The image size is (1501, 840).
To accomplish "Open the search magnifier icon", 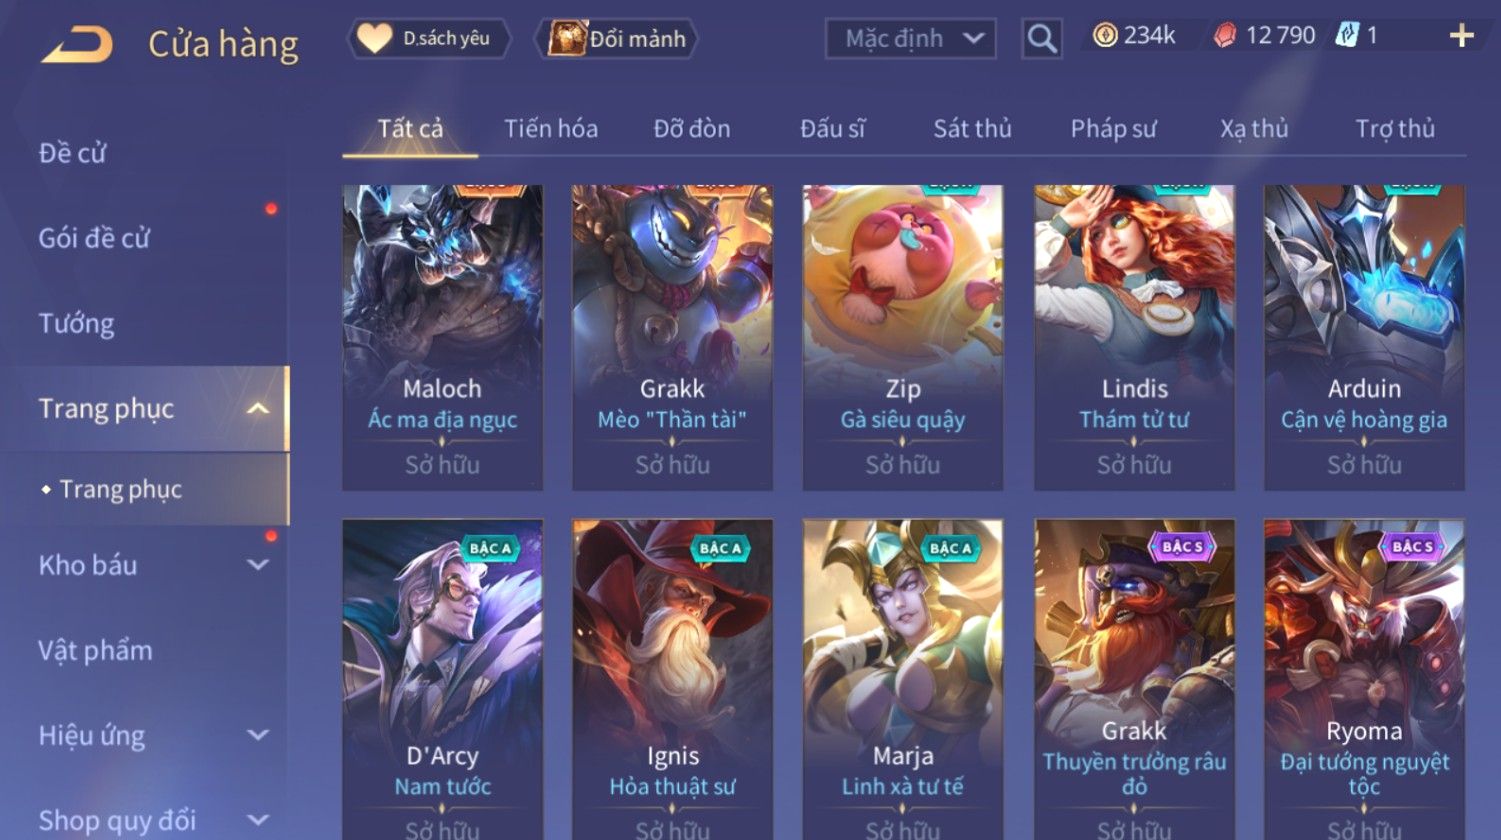I will (x=1042, y=39).
